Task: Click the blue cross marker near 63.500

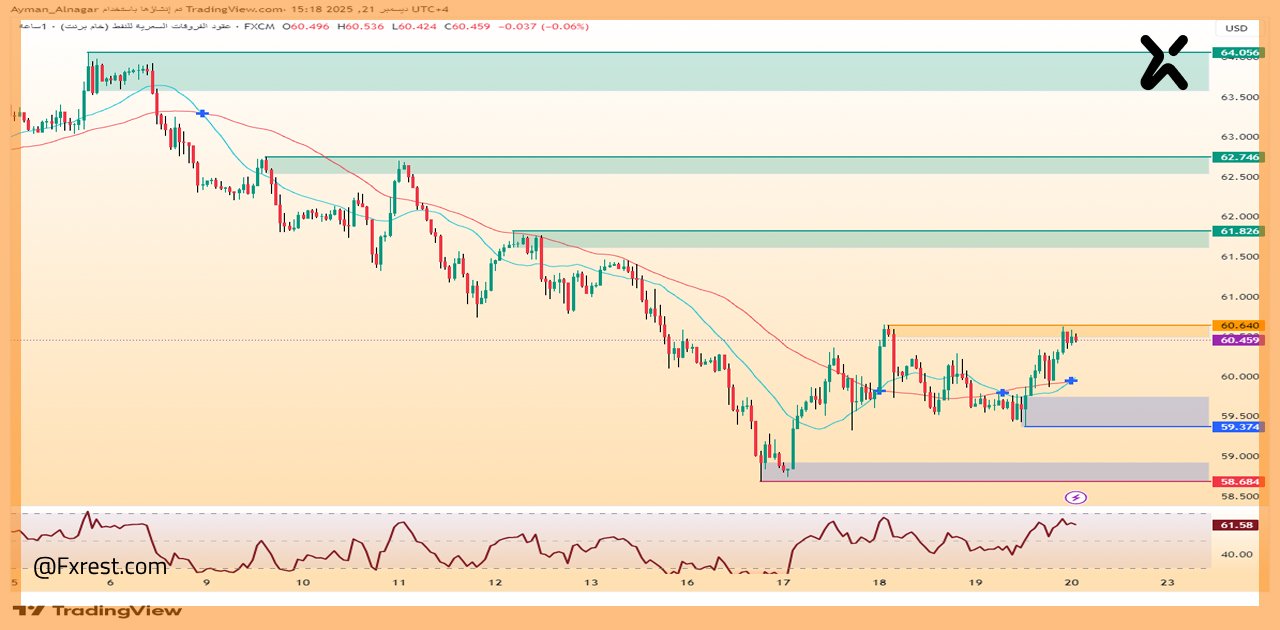Action: 203,114
